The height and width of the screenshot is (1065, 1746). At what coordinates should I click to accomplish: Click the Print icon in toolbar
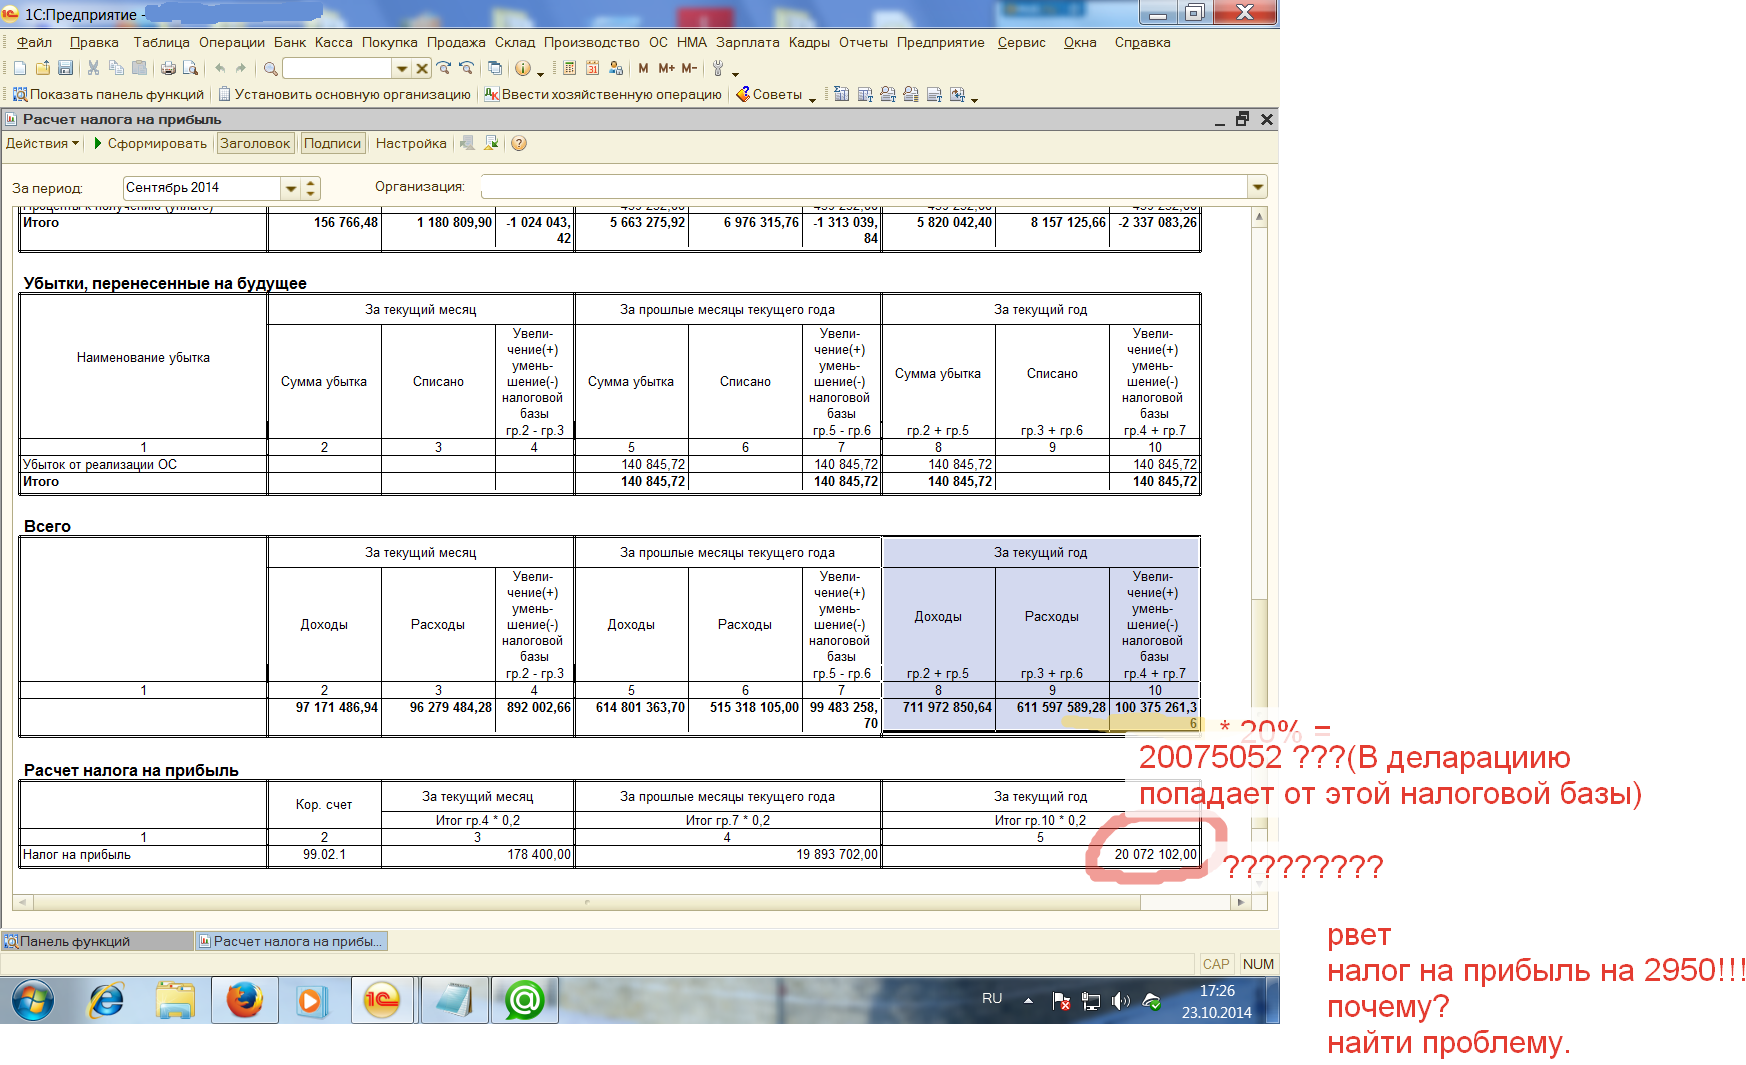(x=168, y=68)
